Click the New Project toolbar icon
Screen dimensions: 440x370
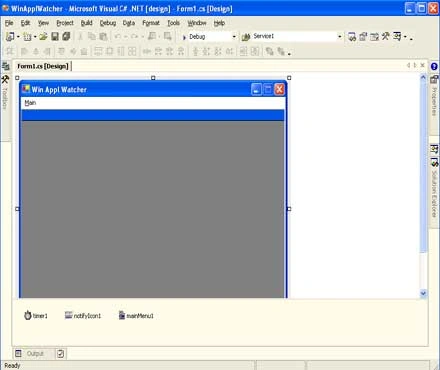[10, 36]
